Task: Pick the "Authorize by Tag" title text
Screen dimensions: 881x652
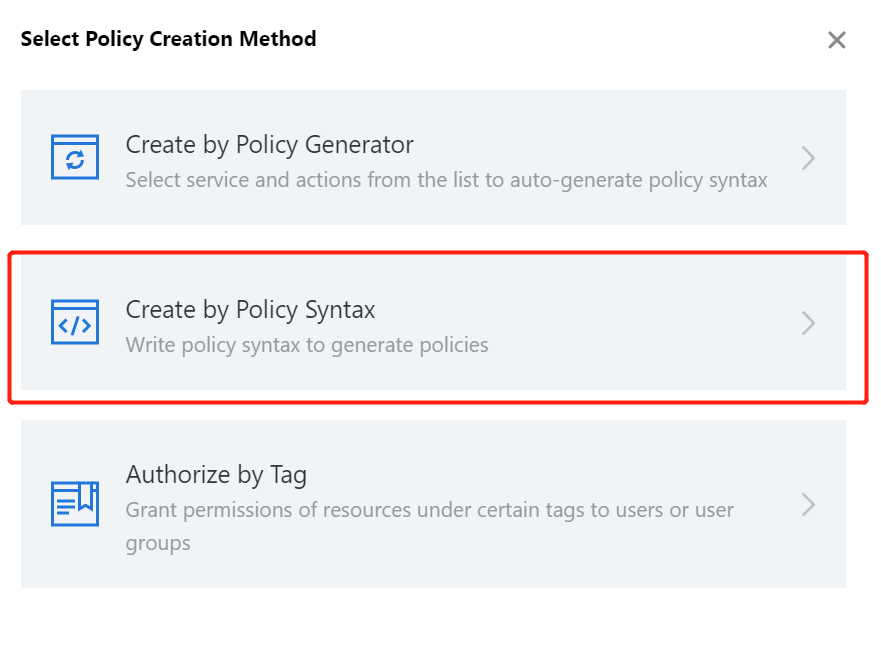Action: (x=216, y=474)
